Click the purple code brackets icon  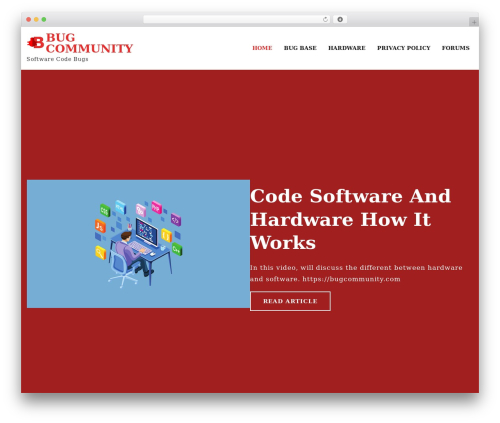[176, 220]
